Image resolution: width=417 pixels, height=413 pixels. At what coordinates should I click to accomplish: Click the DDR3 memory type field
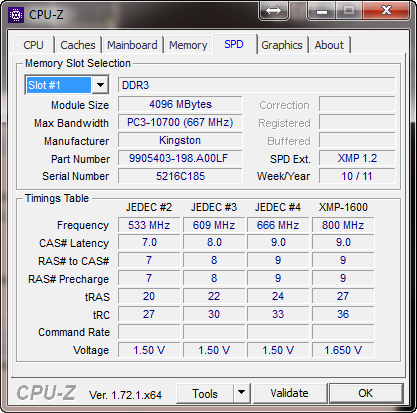click(x=257, y=85)
